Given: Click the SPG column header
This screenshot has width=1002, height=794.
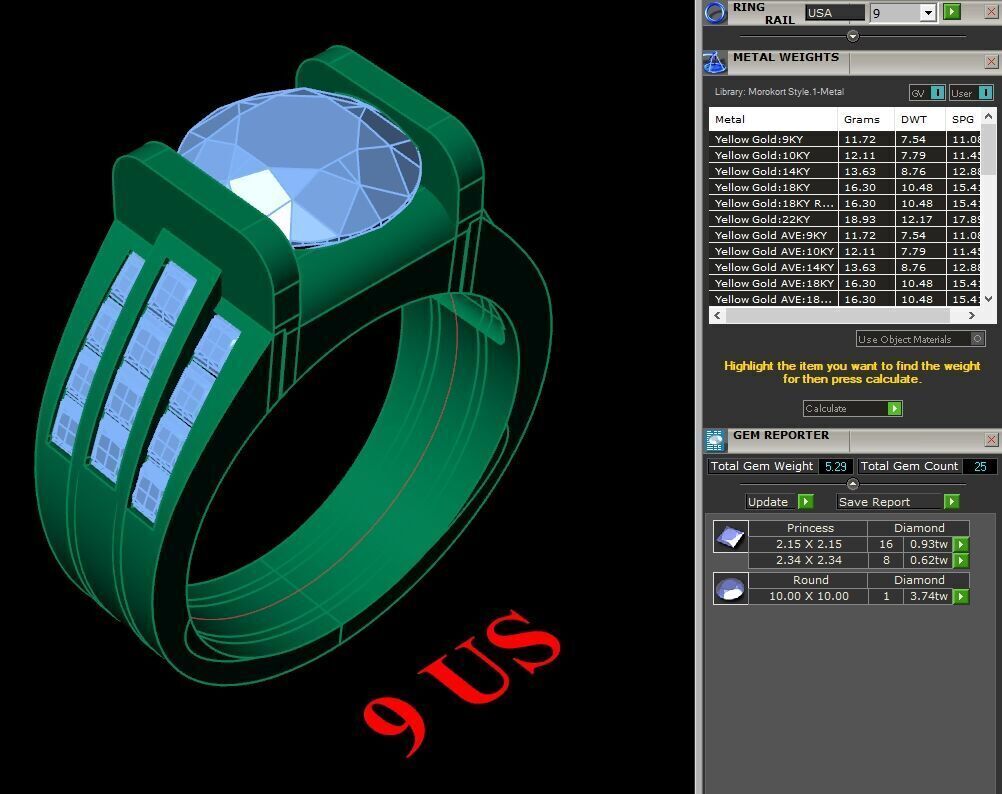Looking at the screenshot, I should (964, 119).
